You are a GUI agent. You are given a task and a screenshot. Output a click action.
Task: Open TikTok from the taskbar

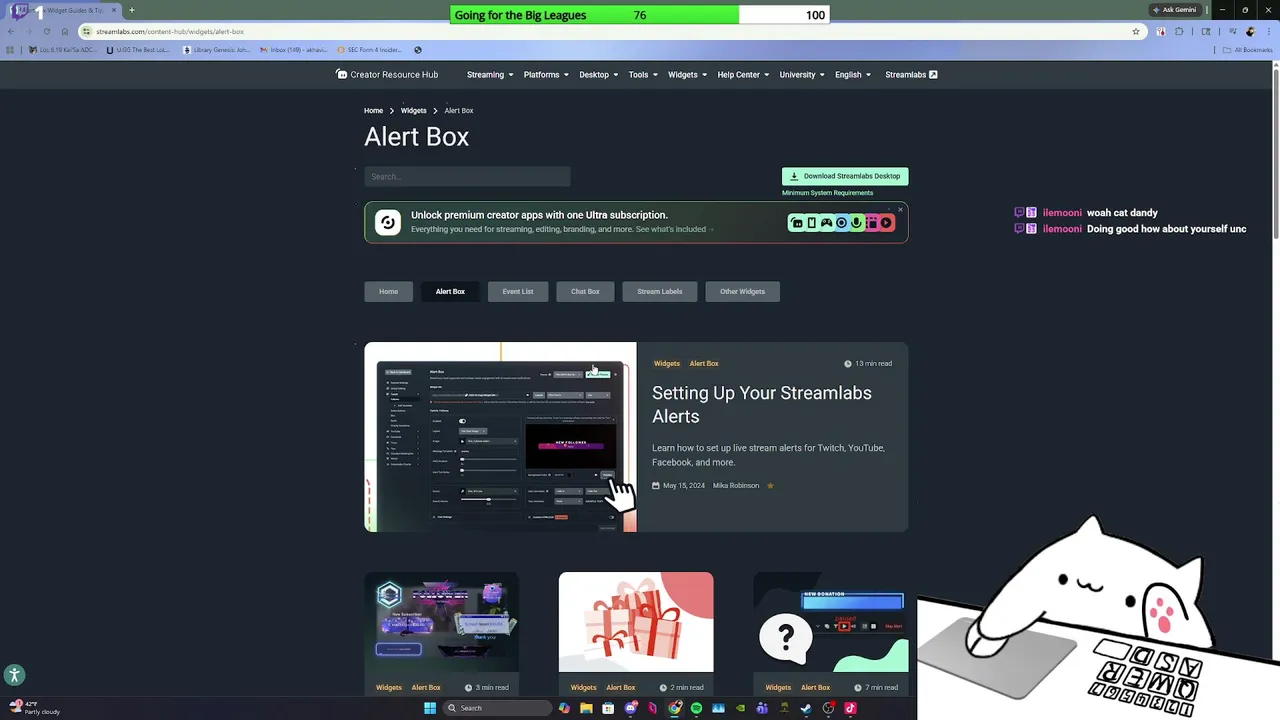850,708
